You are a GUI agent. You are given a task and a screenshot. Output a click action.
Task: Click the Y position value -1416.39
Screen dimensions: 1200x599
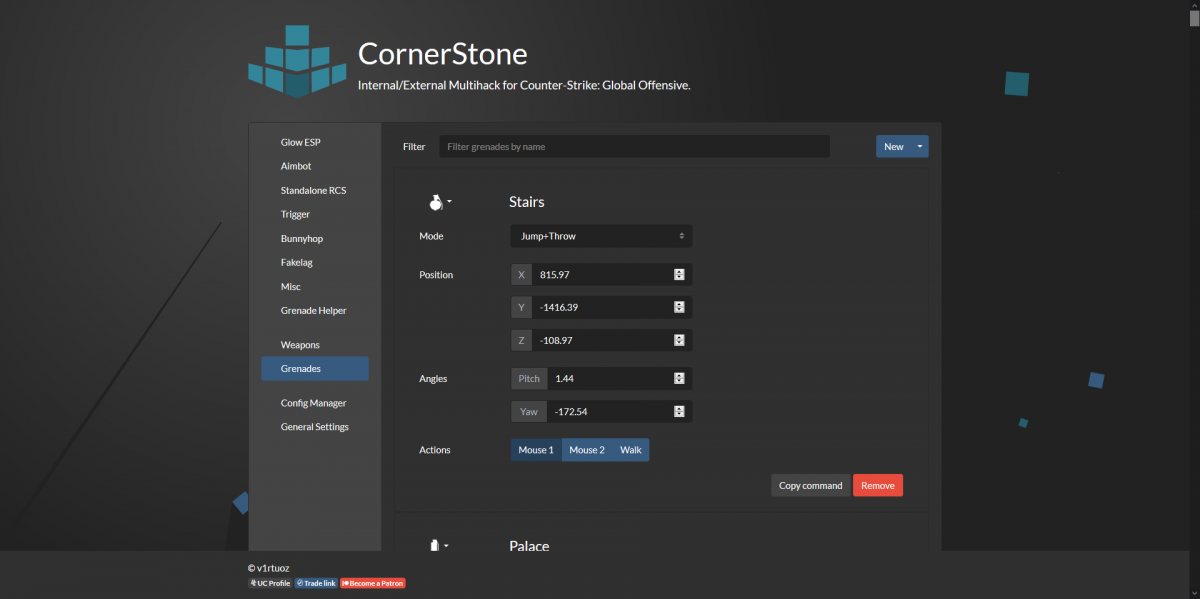coord(559,307)
